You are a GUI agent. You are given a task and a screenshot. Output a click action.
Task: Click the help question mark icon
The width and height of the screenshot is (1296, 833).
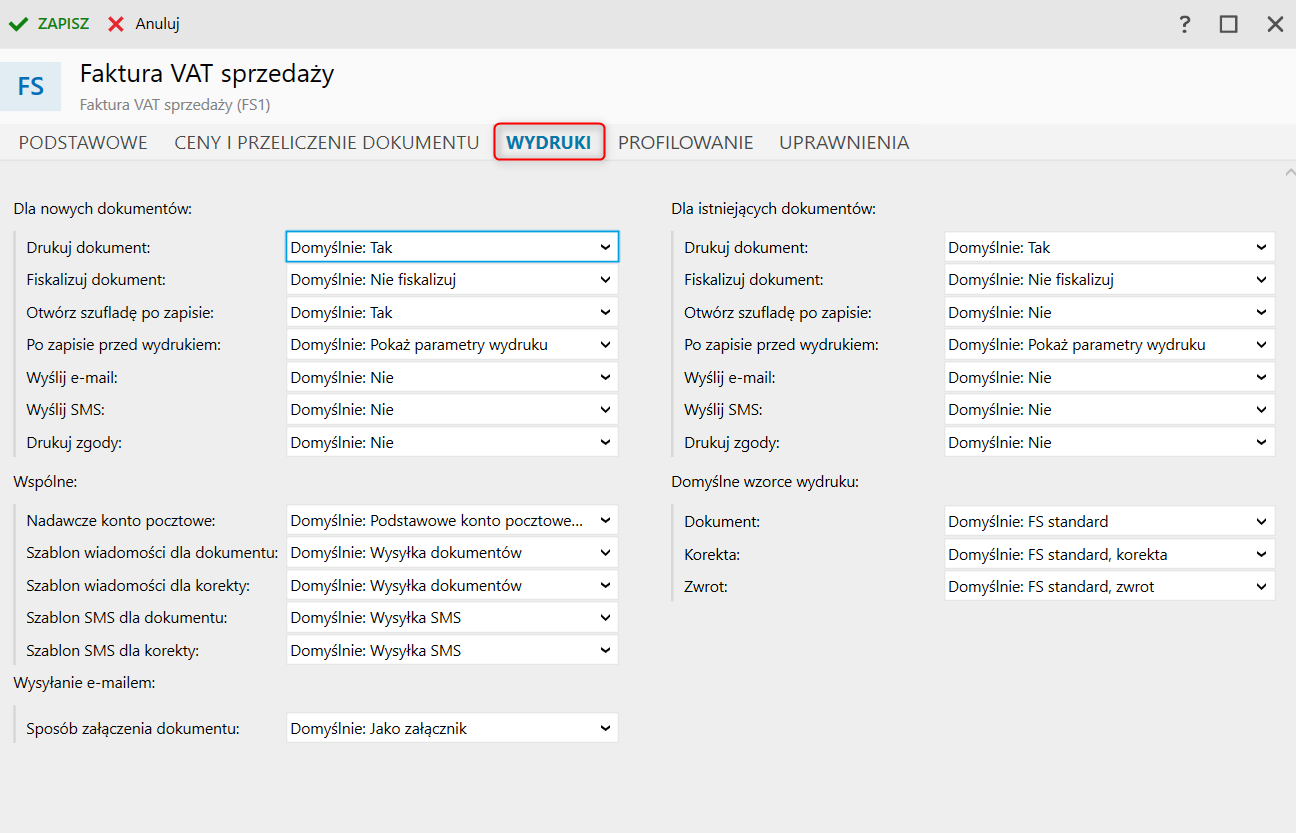[1185, 24]
